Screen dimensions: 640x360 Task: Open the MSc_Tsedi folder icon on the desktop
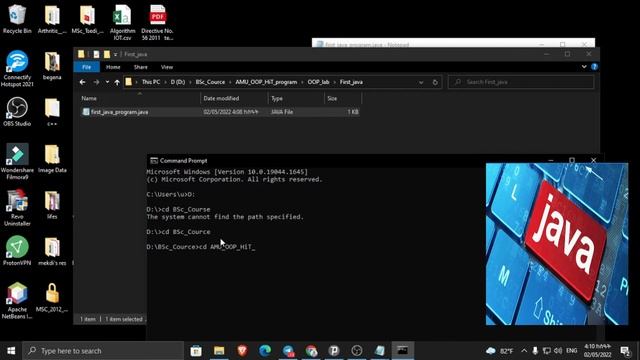click(x=87, y=19)
